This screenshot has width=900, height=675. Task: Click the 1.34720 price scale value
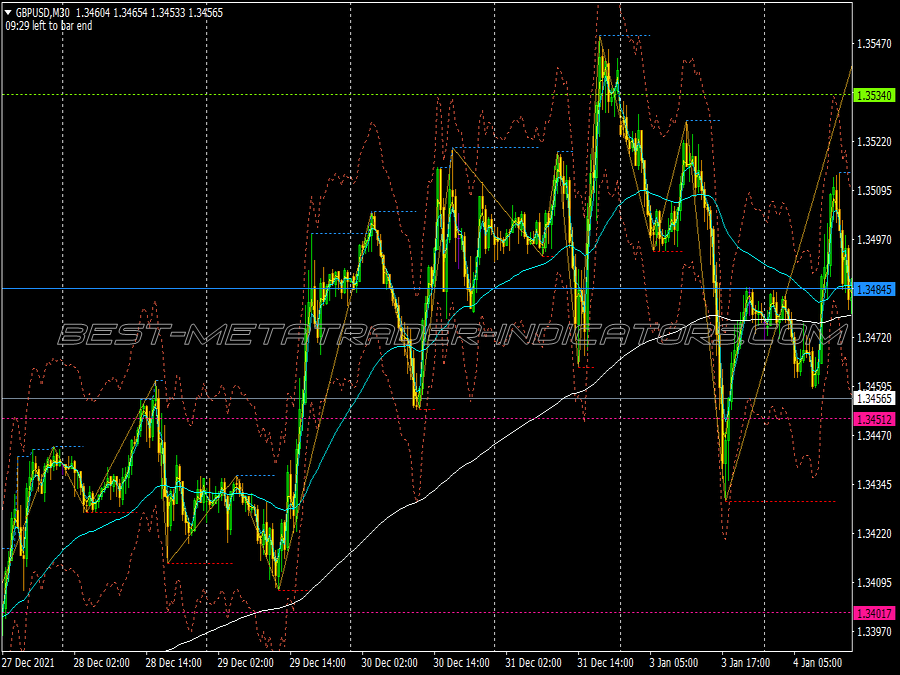874,338
